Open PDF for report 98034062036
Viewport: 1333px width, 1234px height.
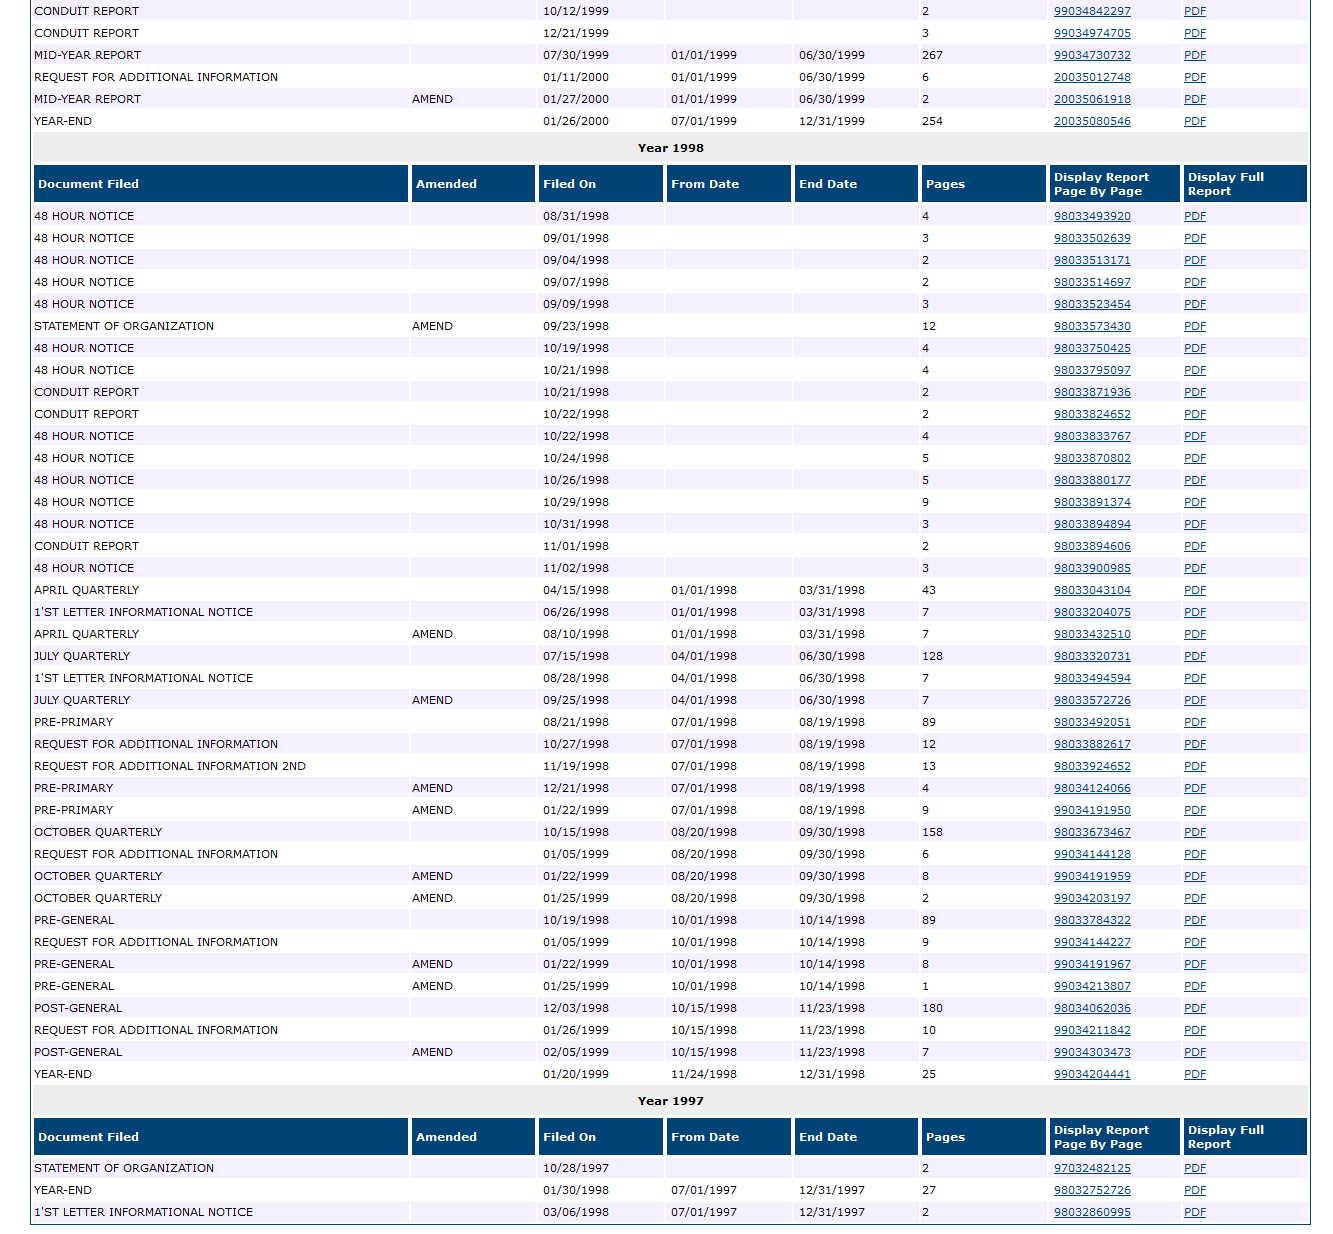click(1195, 1008)
